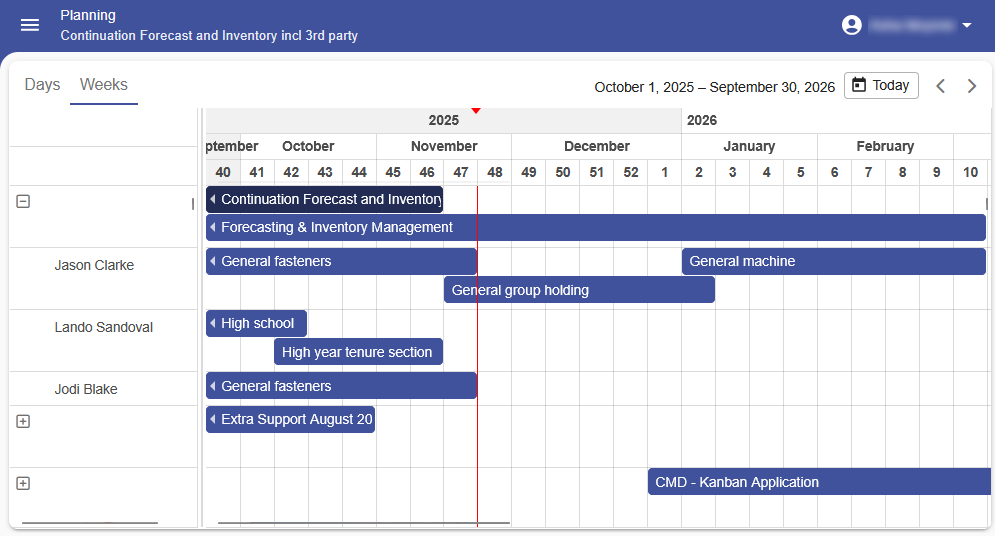Viewport: 995px width, 536px height.
Task: Select the High school task bar
Action: coord(256,324)
